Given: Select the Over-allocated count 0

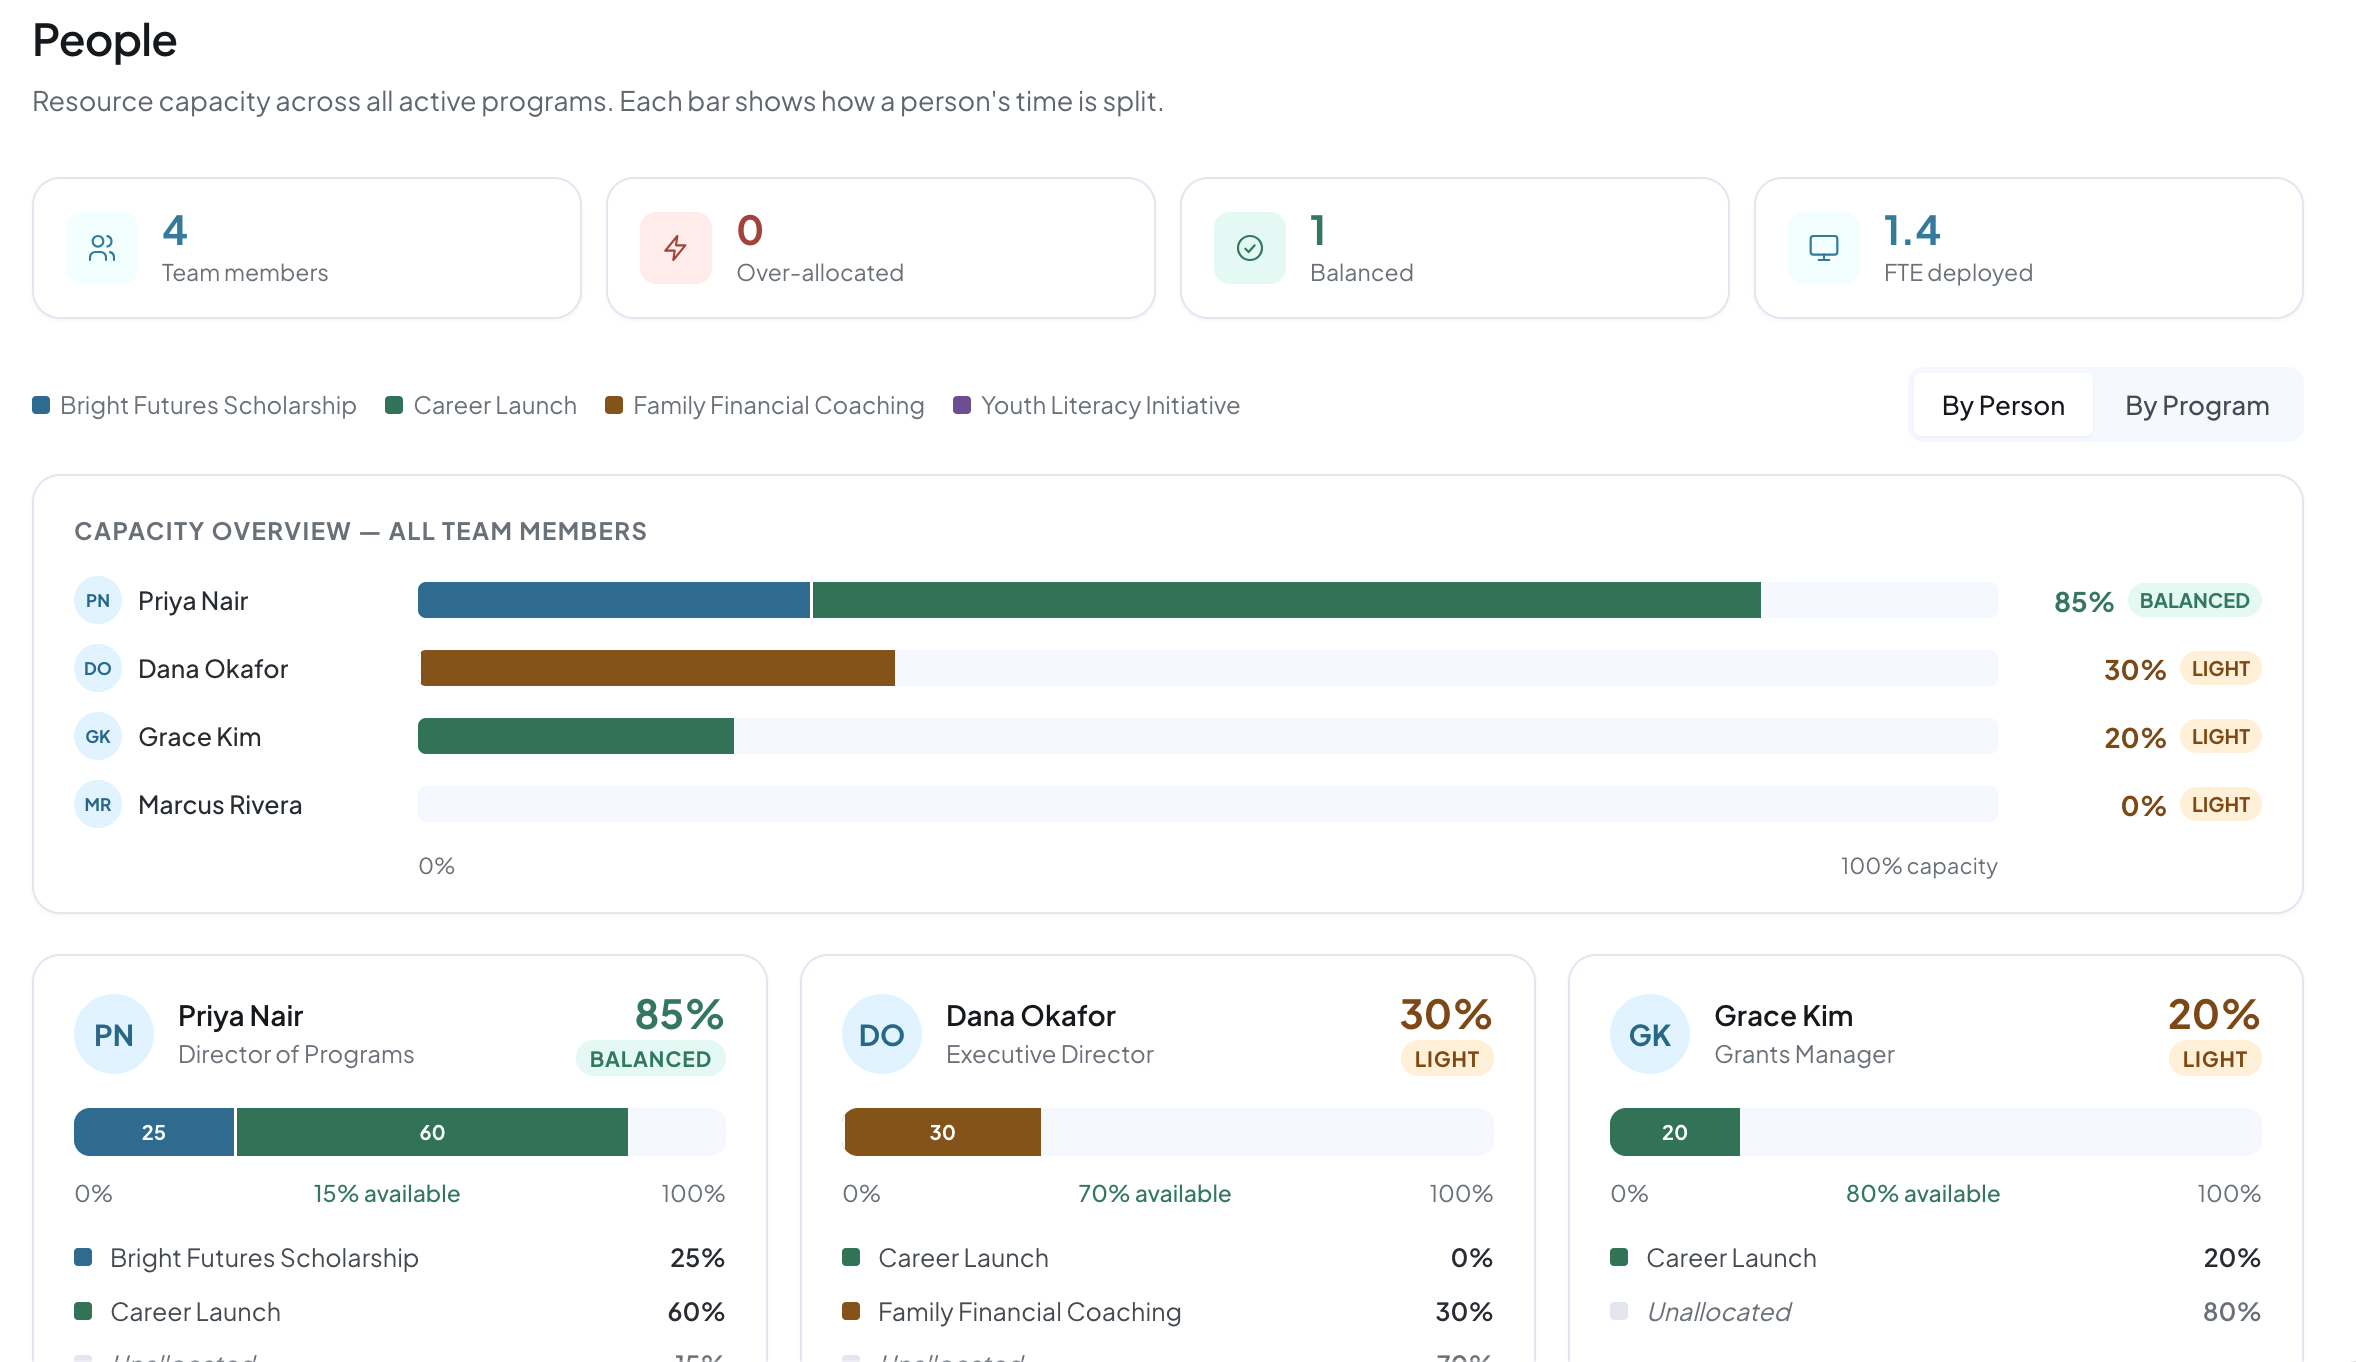Looking at the screenshot, I should 750,230.
